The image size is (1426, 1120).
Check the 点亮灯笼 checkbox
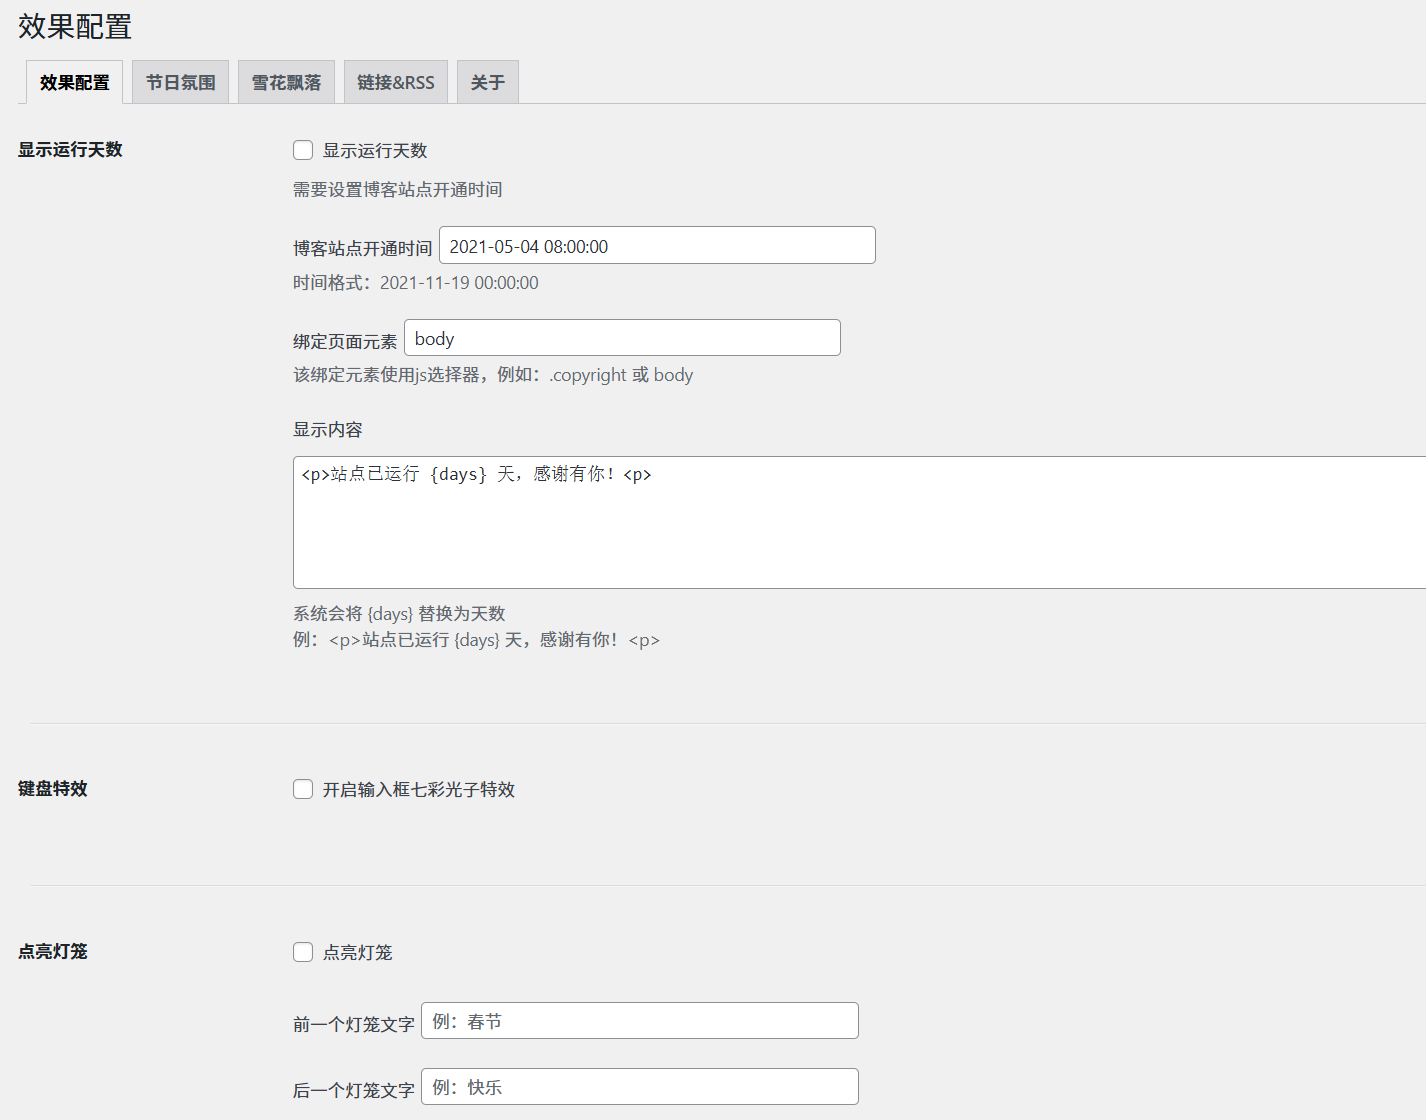[x=303, y=952]
